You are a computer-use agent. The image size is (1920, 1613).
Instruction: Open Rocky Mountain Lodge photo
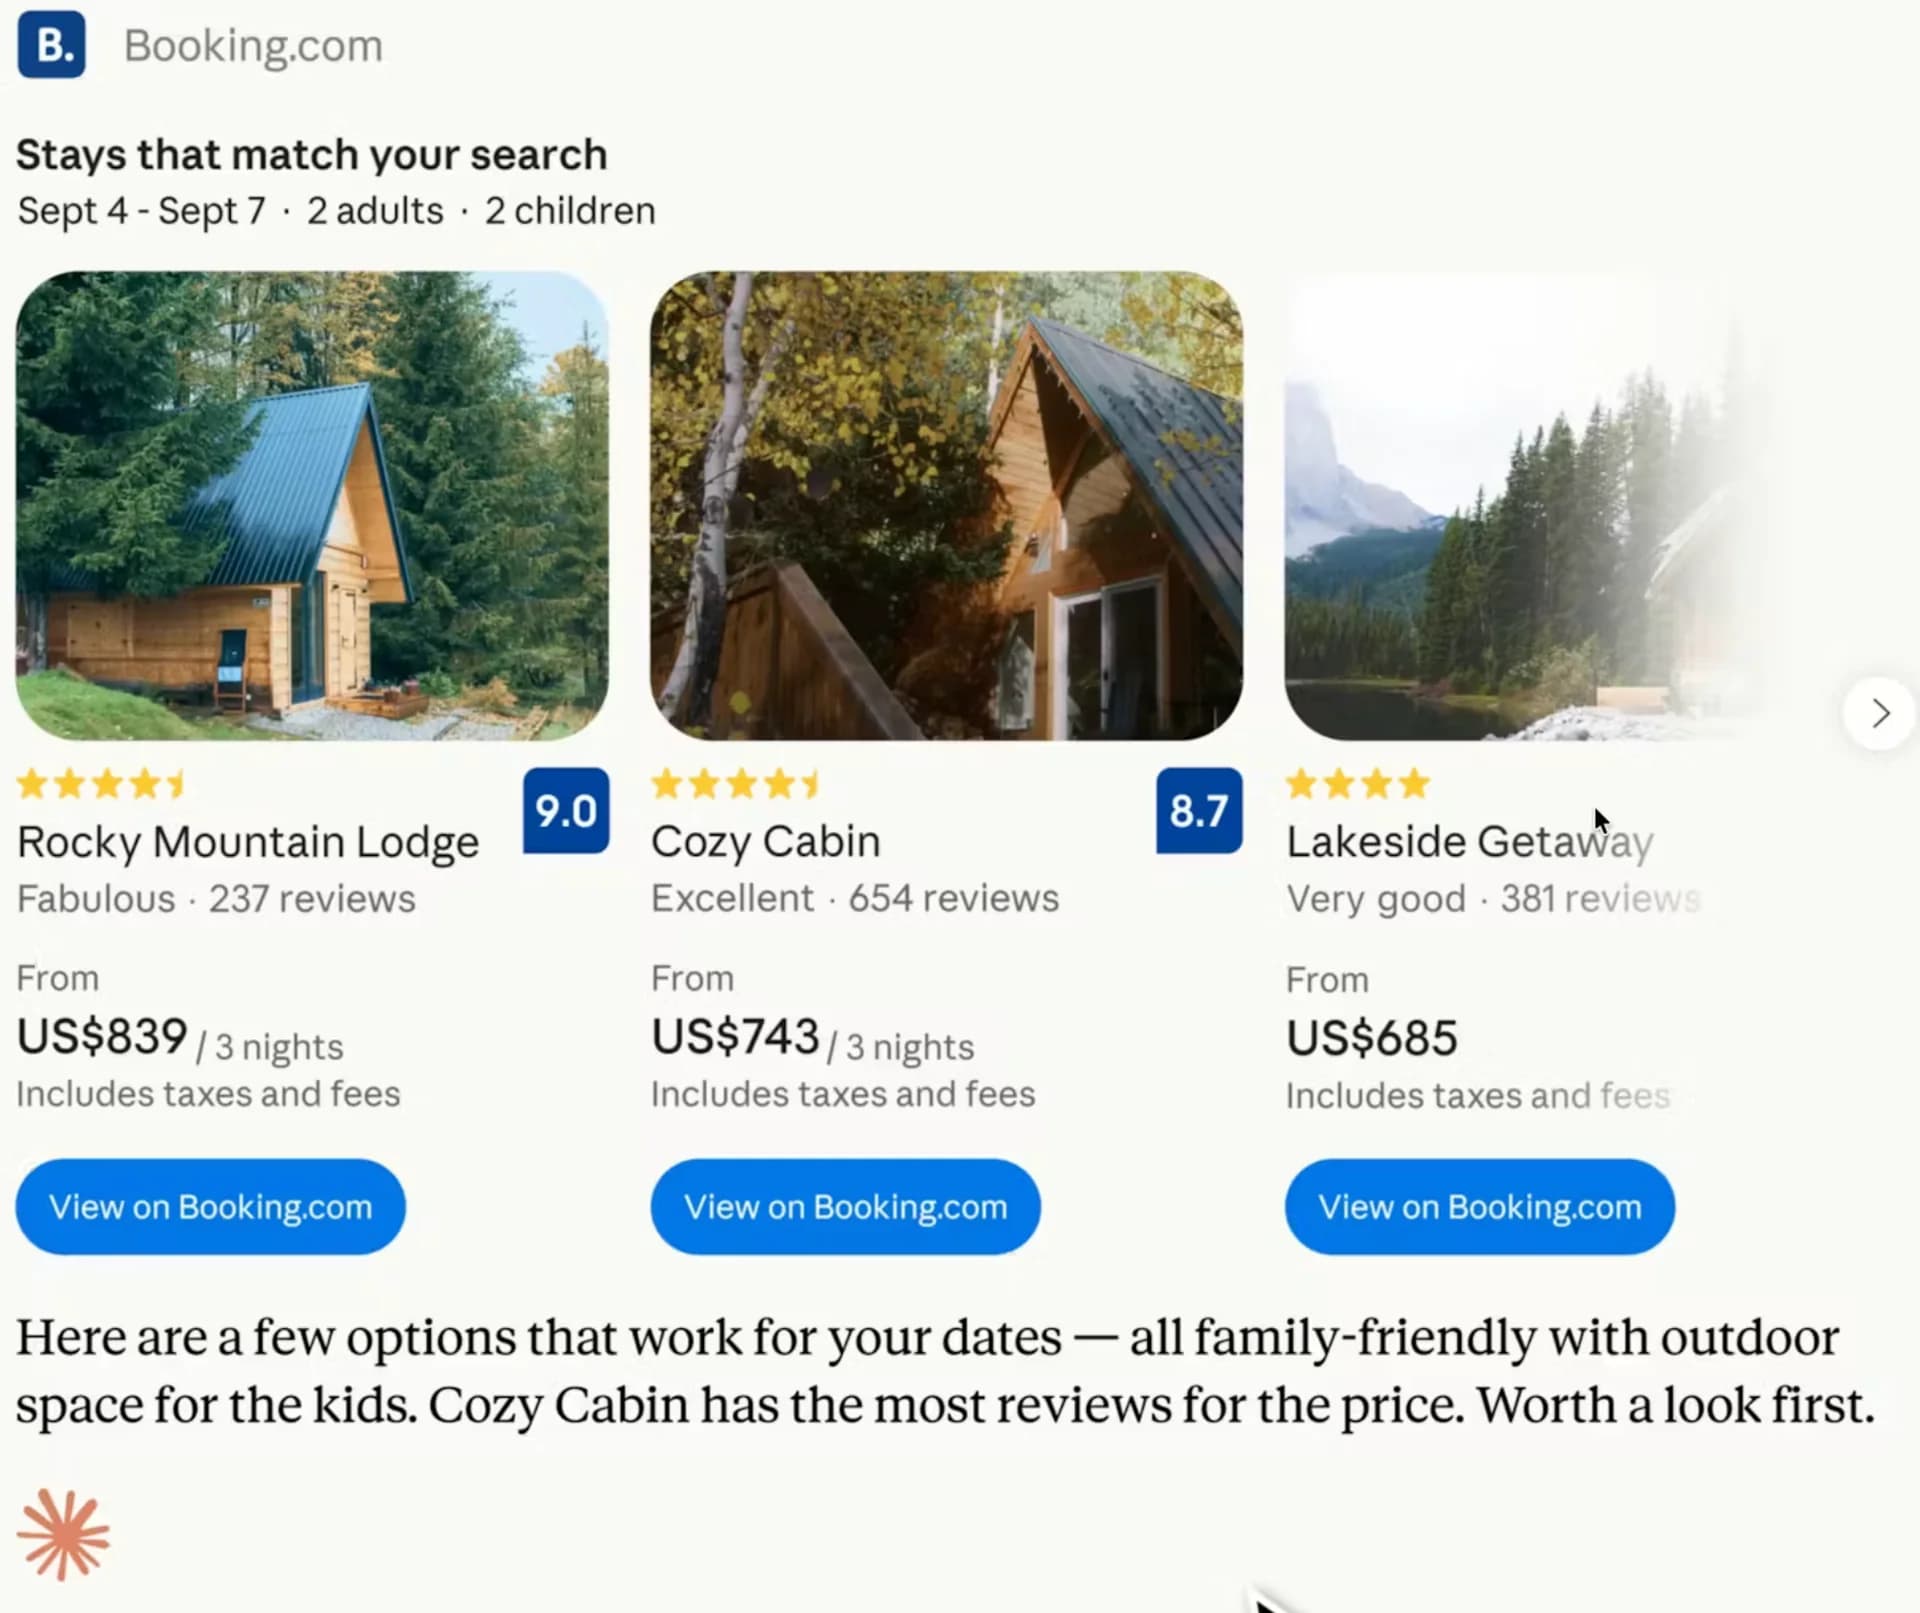(312, 506)
